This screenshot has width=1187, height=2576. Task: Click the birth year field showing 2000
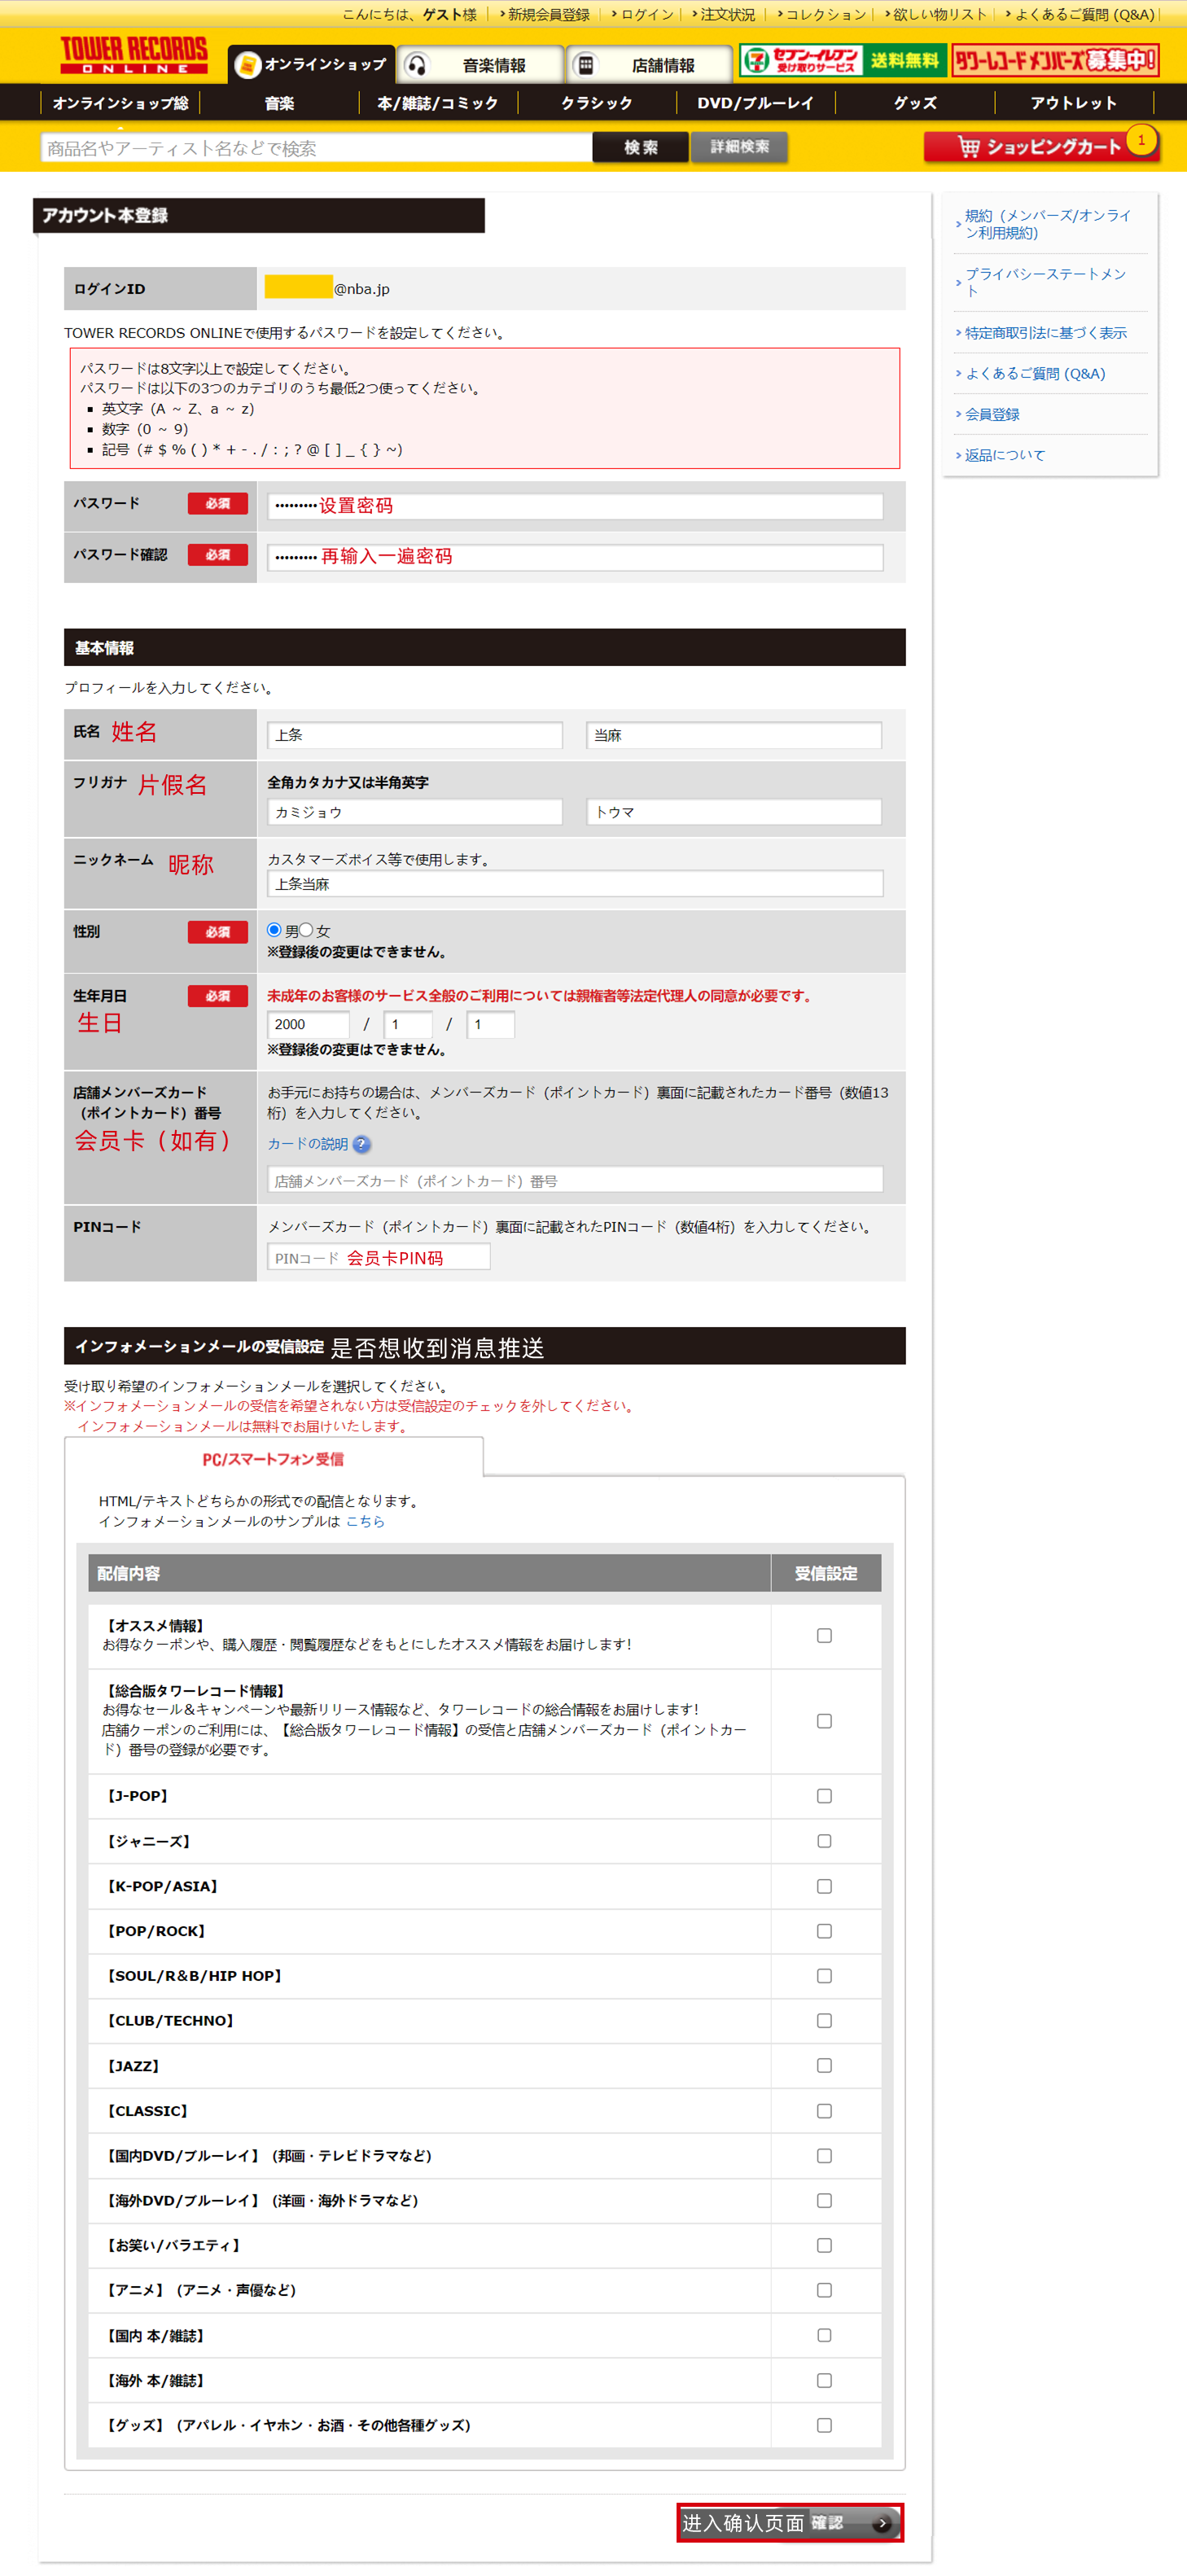pyautogui.click(x=309, y=1024)
